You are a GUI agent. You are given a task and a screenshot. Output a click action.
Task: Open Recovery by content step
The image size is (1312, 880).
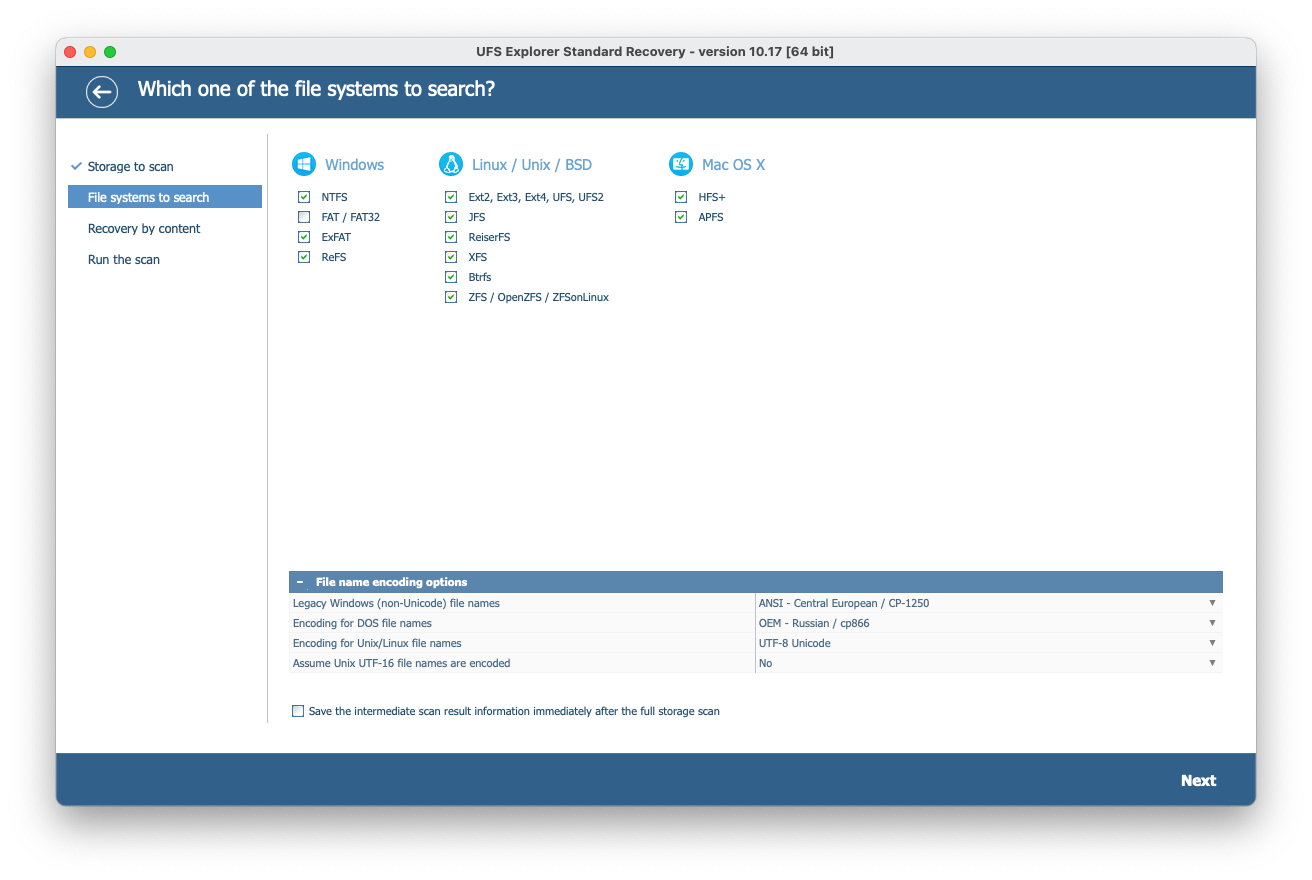(144, 228)
